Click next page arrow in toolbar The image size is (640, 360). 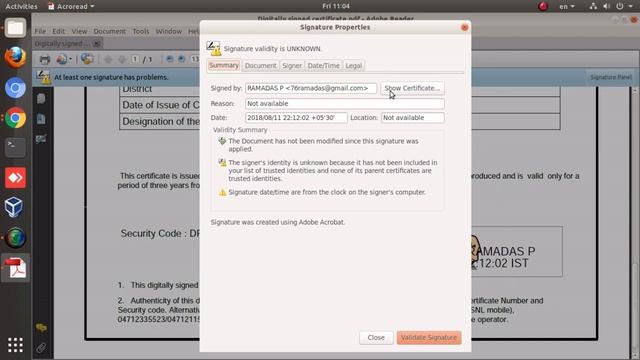(122, 60)
